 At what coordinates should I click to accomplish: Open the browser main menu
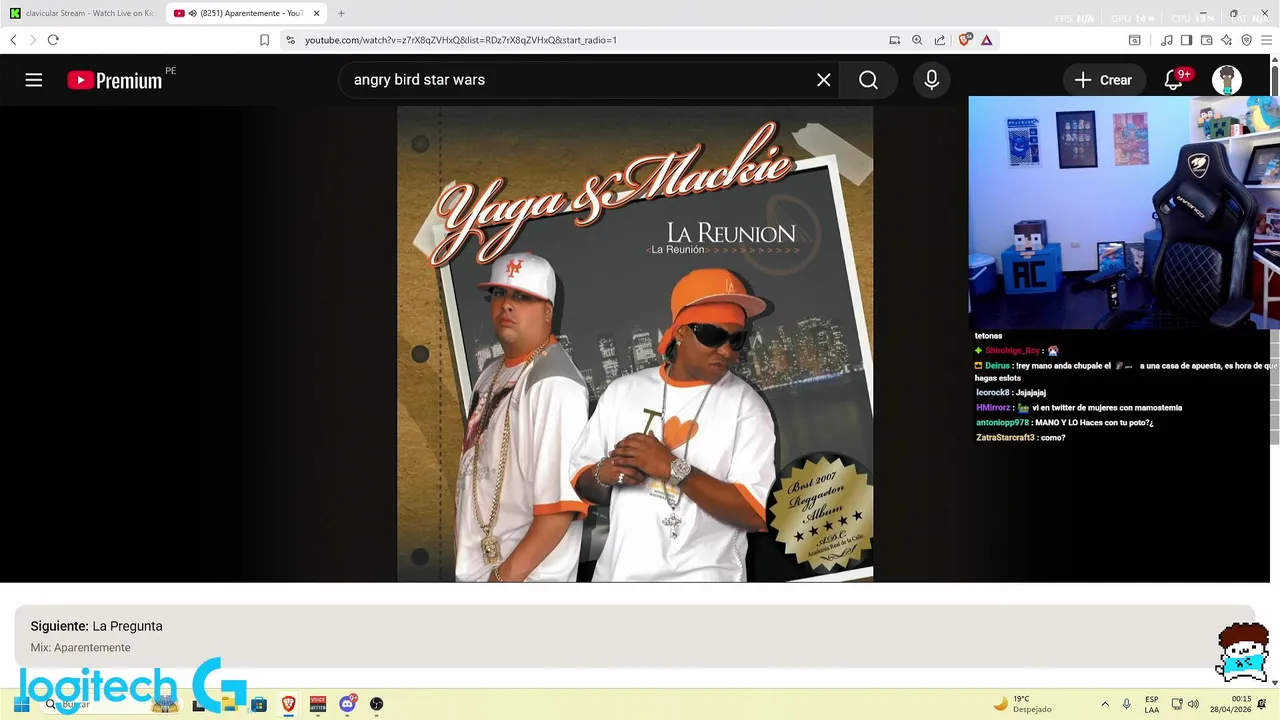(x=1267, y=40)
